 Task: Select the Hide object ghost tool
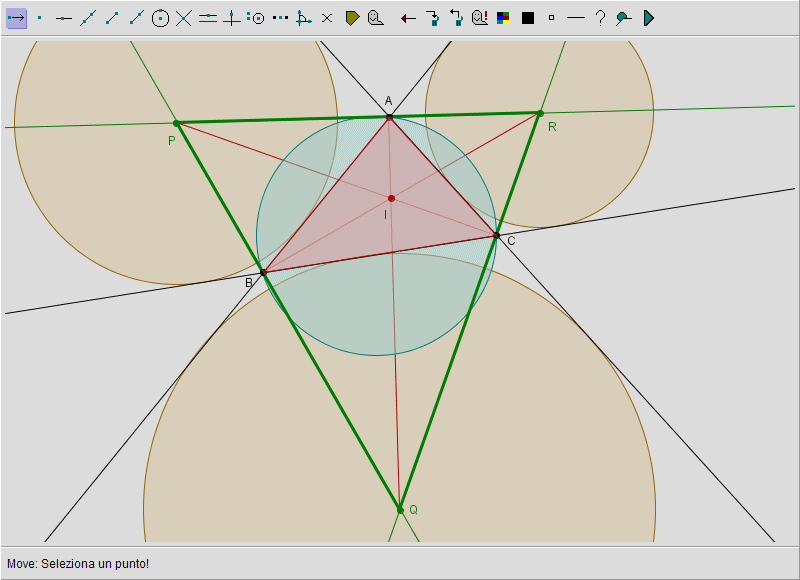(x=376, y=18)
